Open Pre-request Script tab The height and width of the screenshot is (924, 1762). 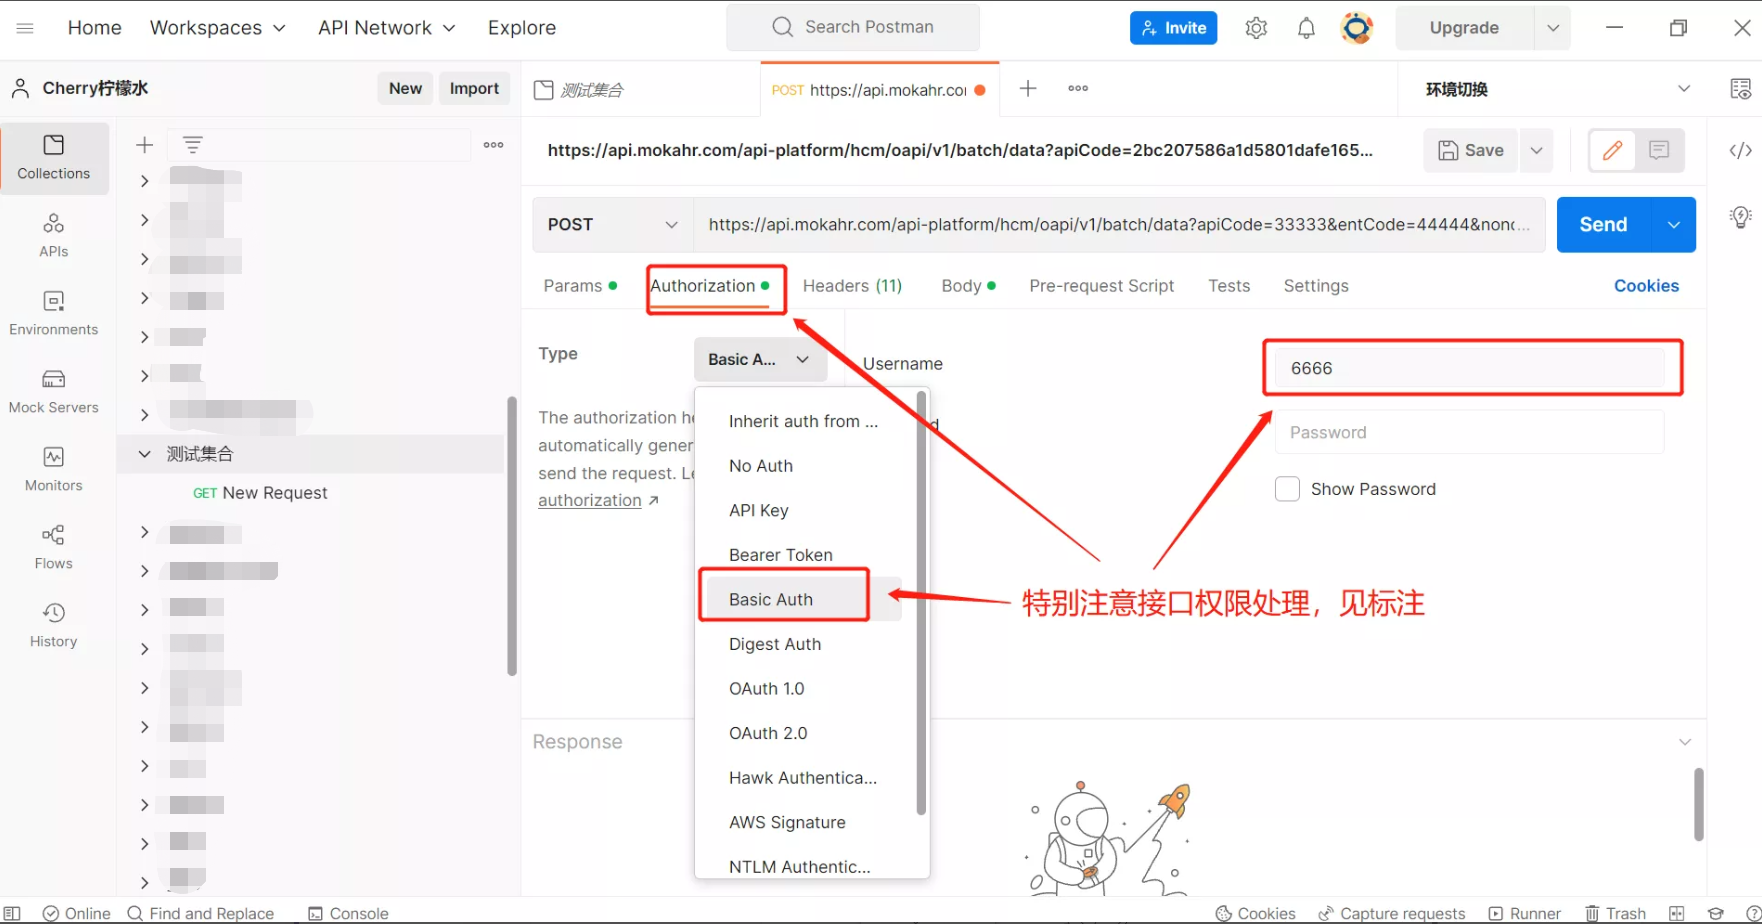[1101, 286]
